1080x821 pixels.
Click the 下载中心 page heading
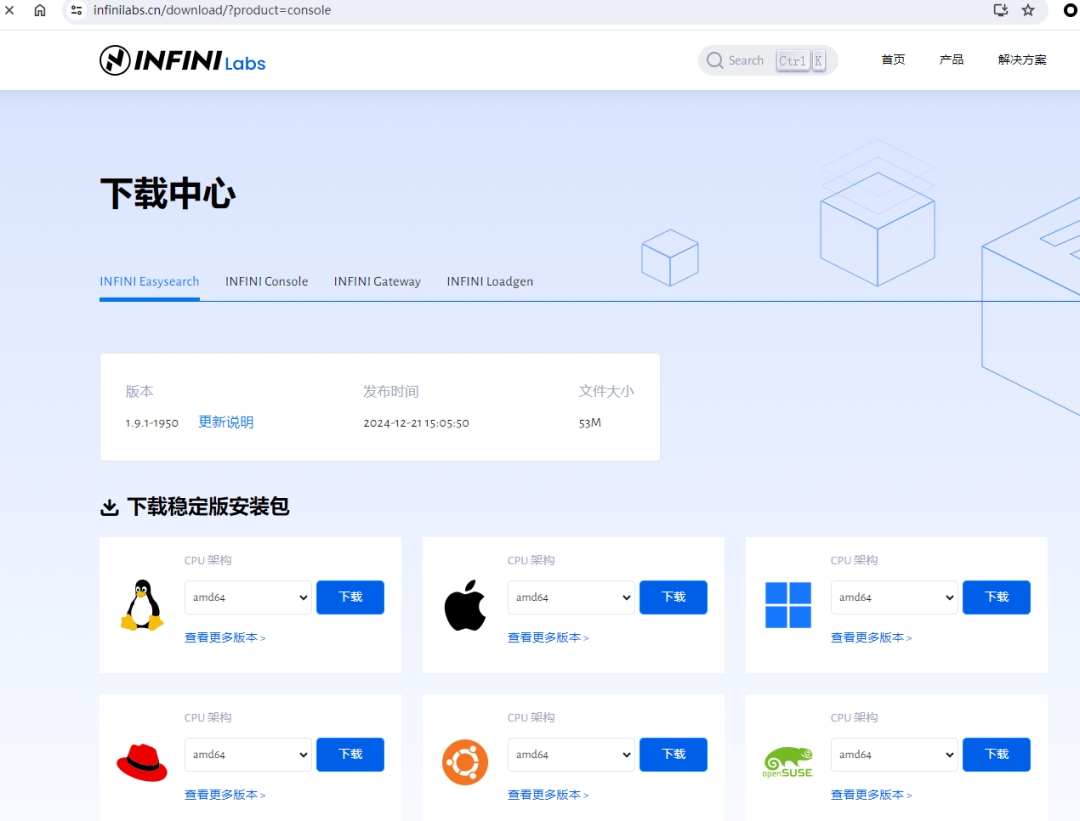coord(168,194)
